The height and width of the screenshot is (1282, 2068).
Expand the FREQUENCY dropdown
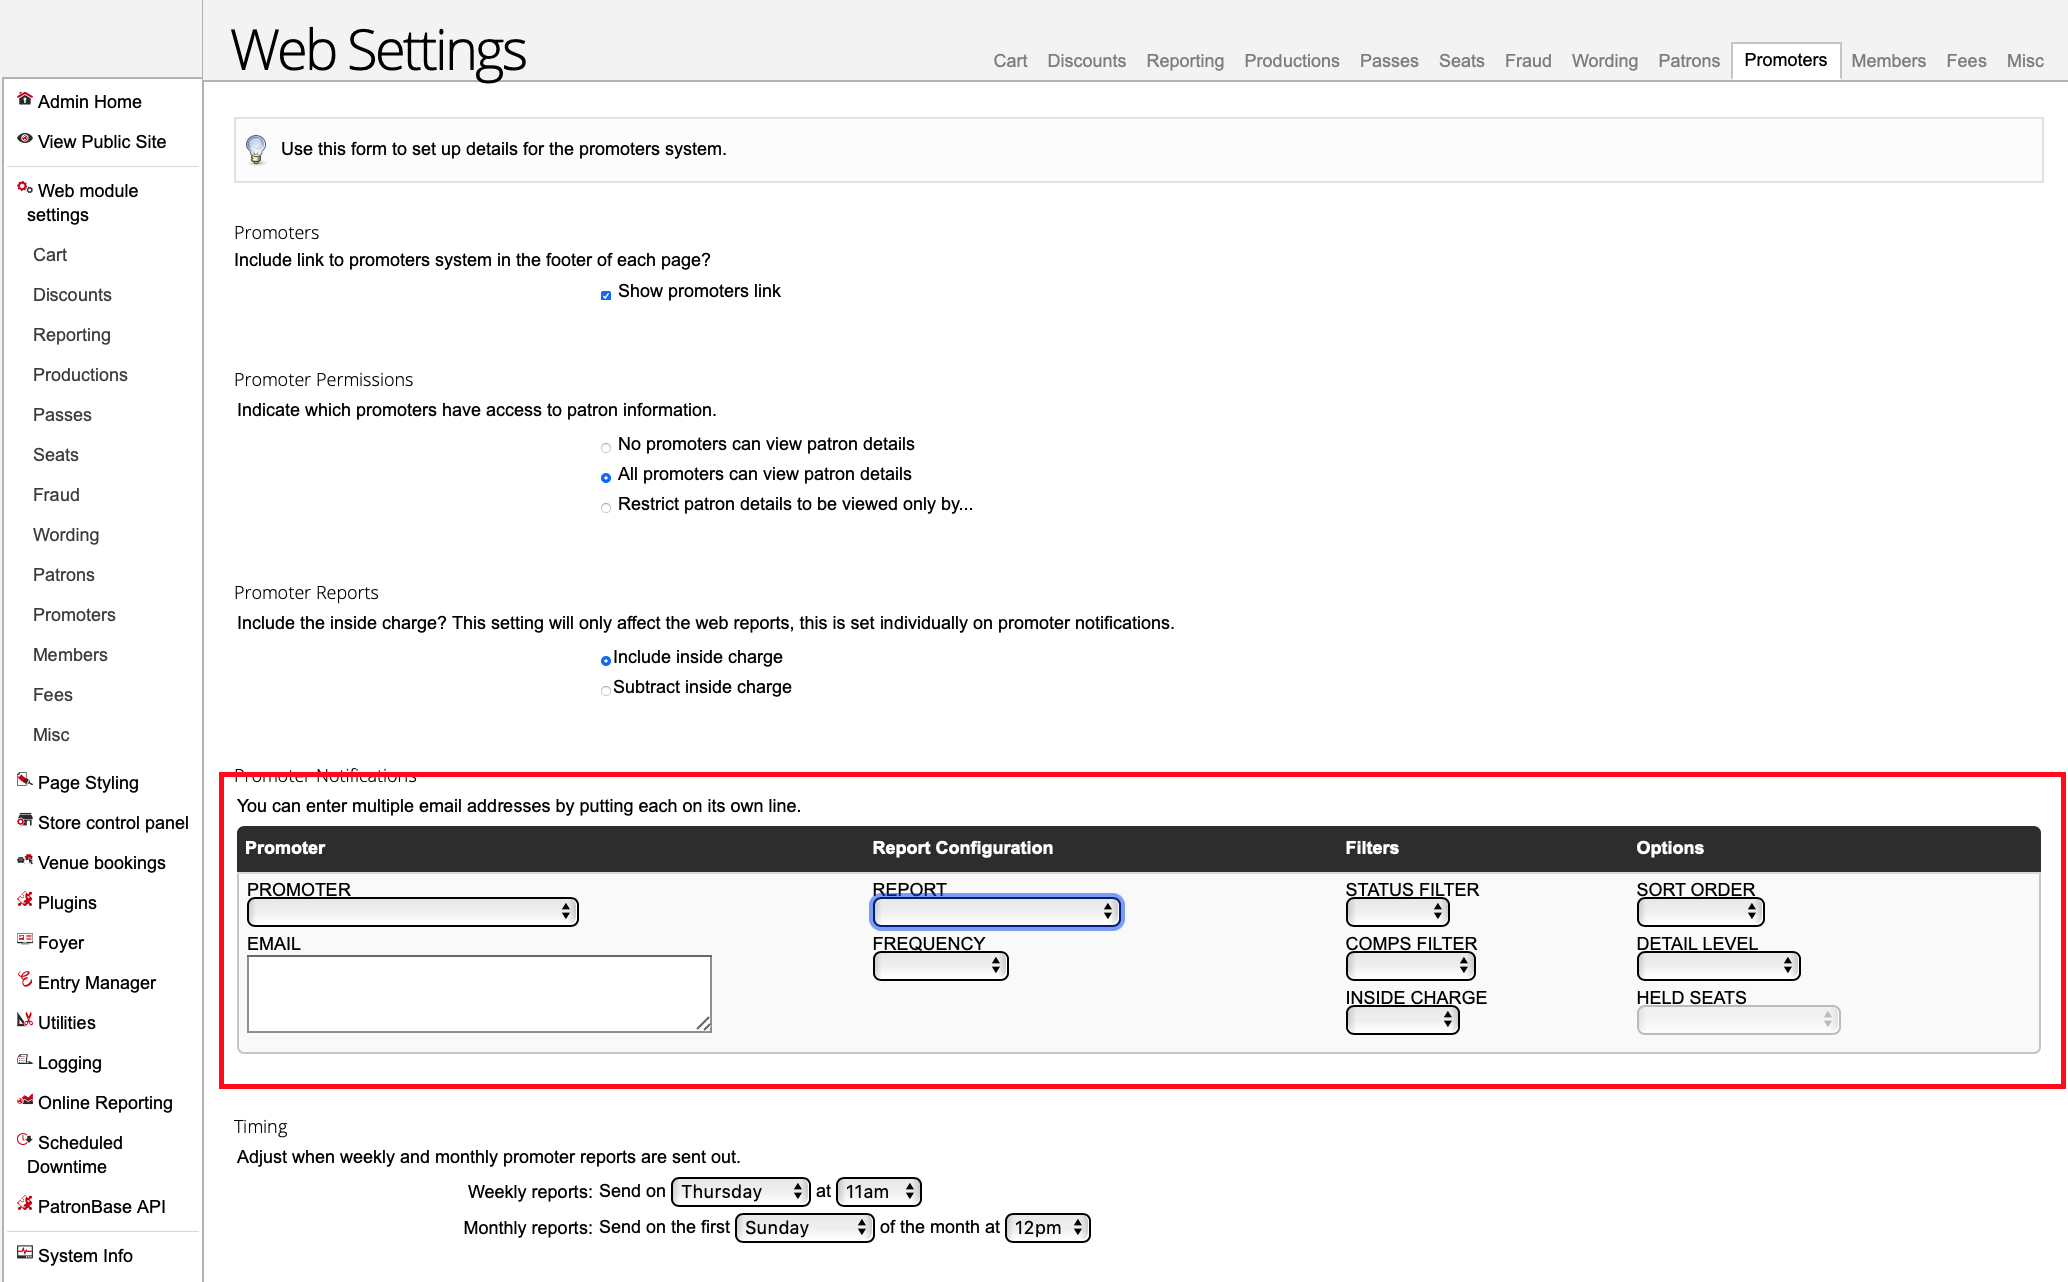coord(940,966)
